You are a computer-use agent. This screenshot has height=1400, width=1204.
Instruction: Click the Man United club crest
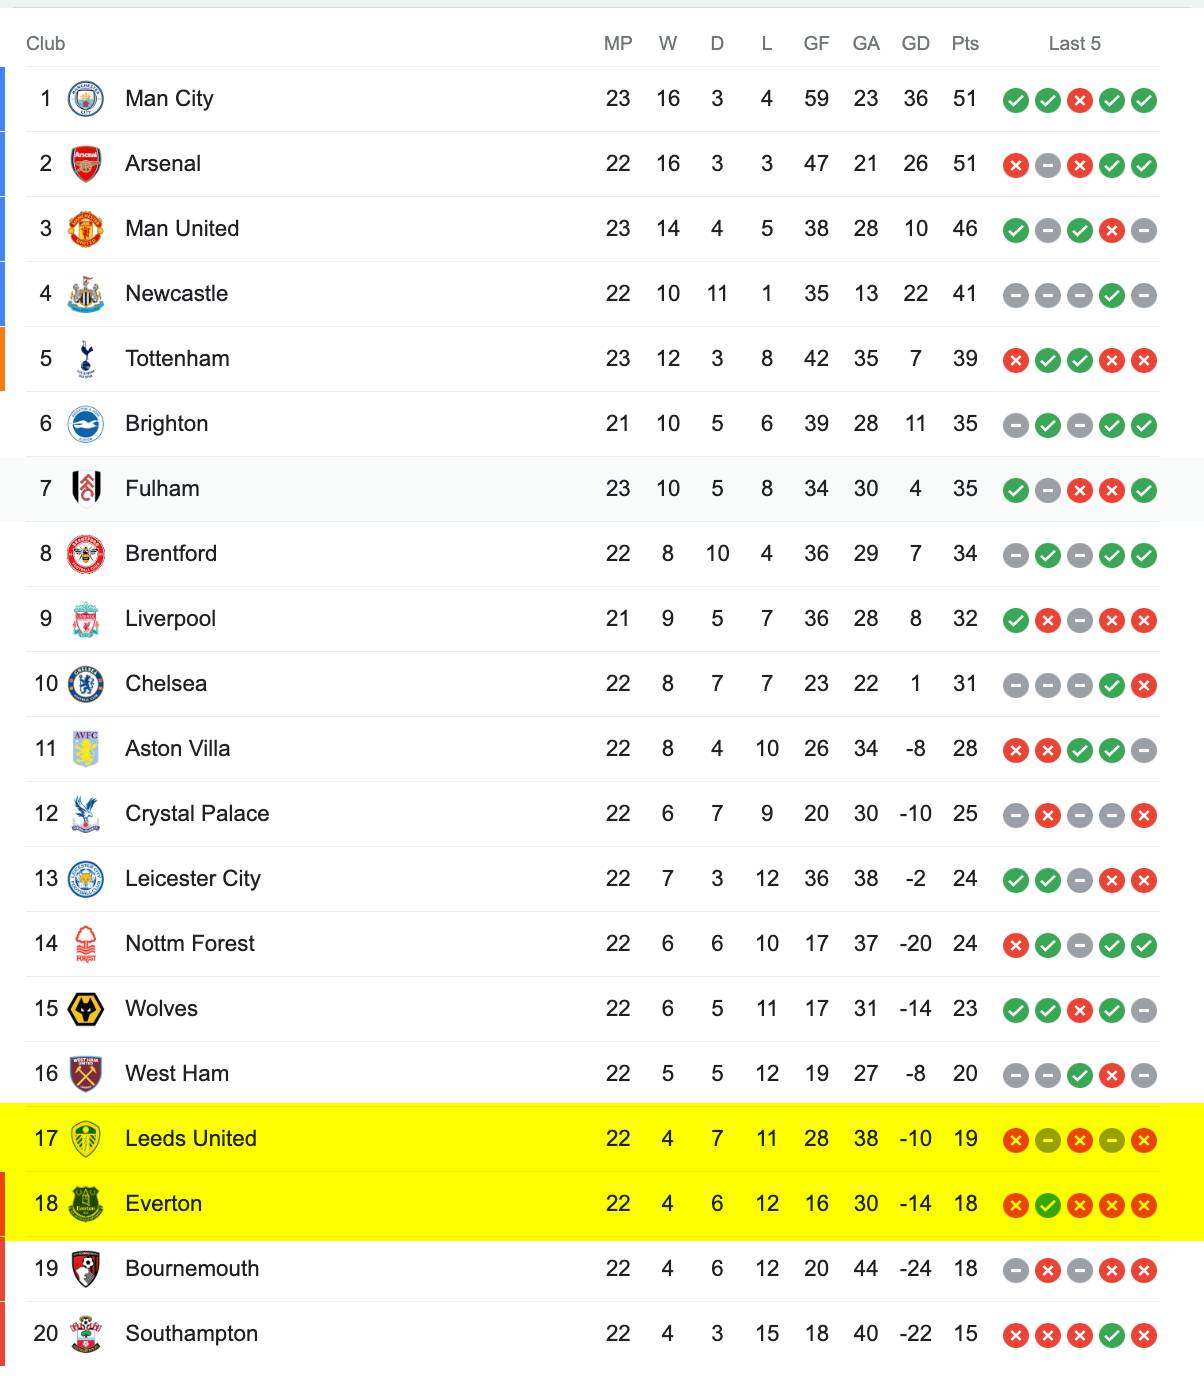(x=86, y=229)
